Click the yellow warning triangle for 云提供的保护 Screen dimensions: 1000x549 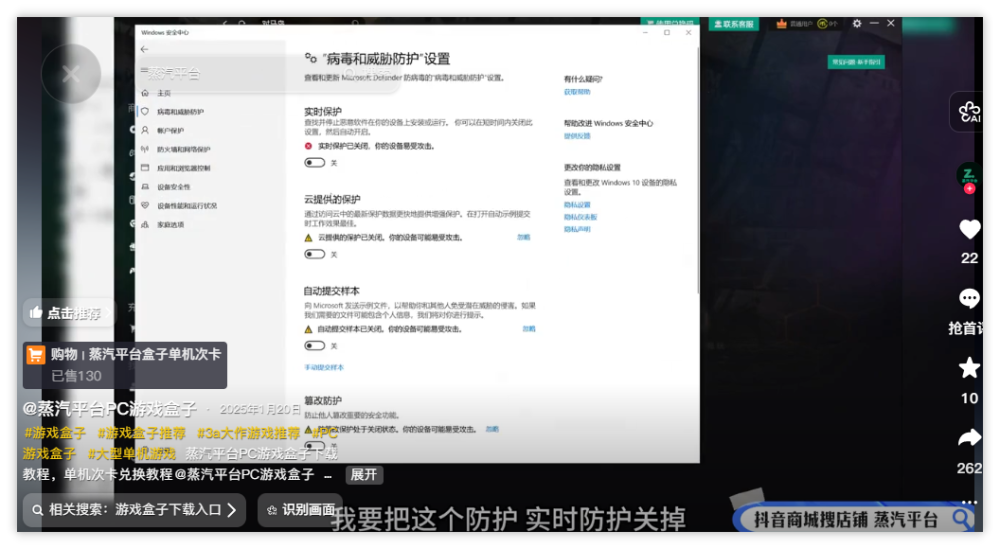[309, 238]
